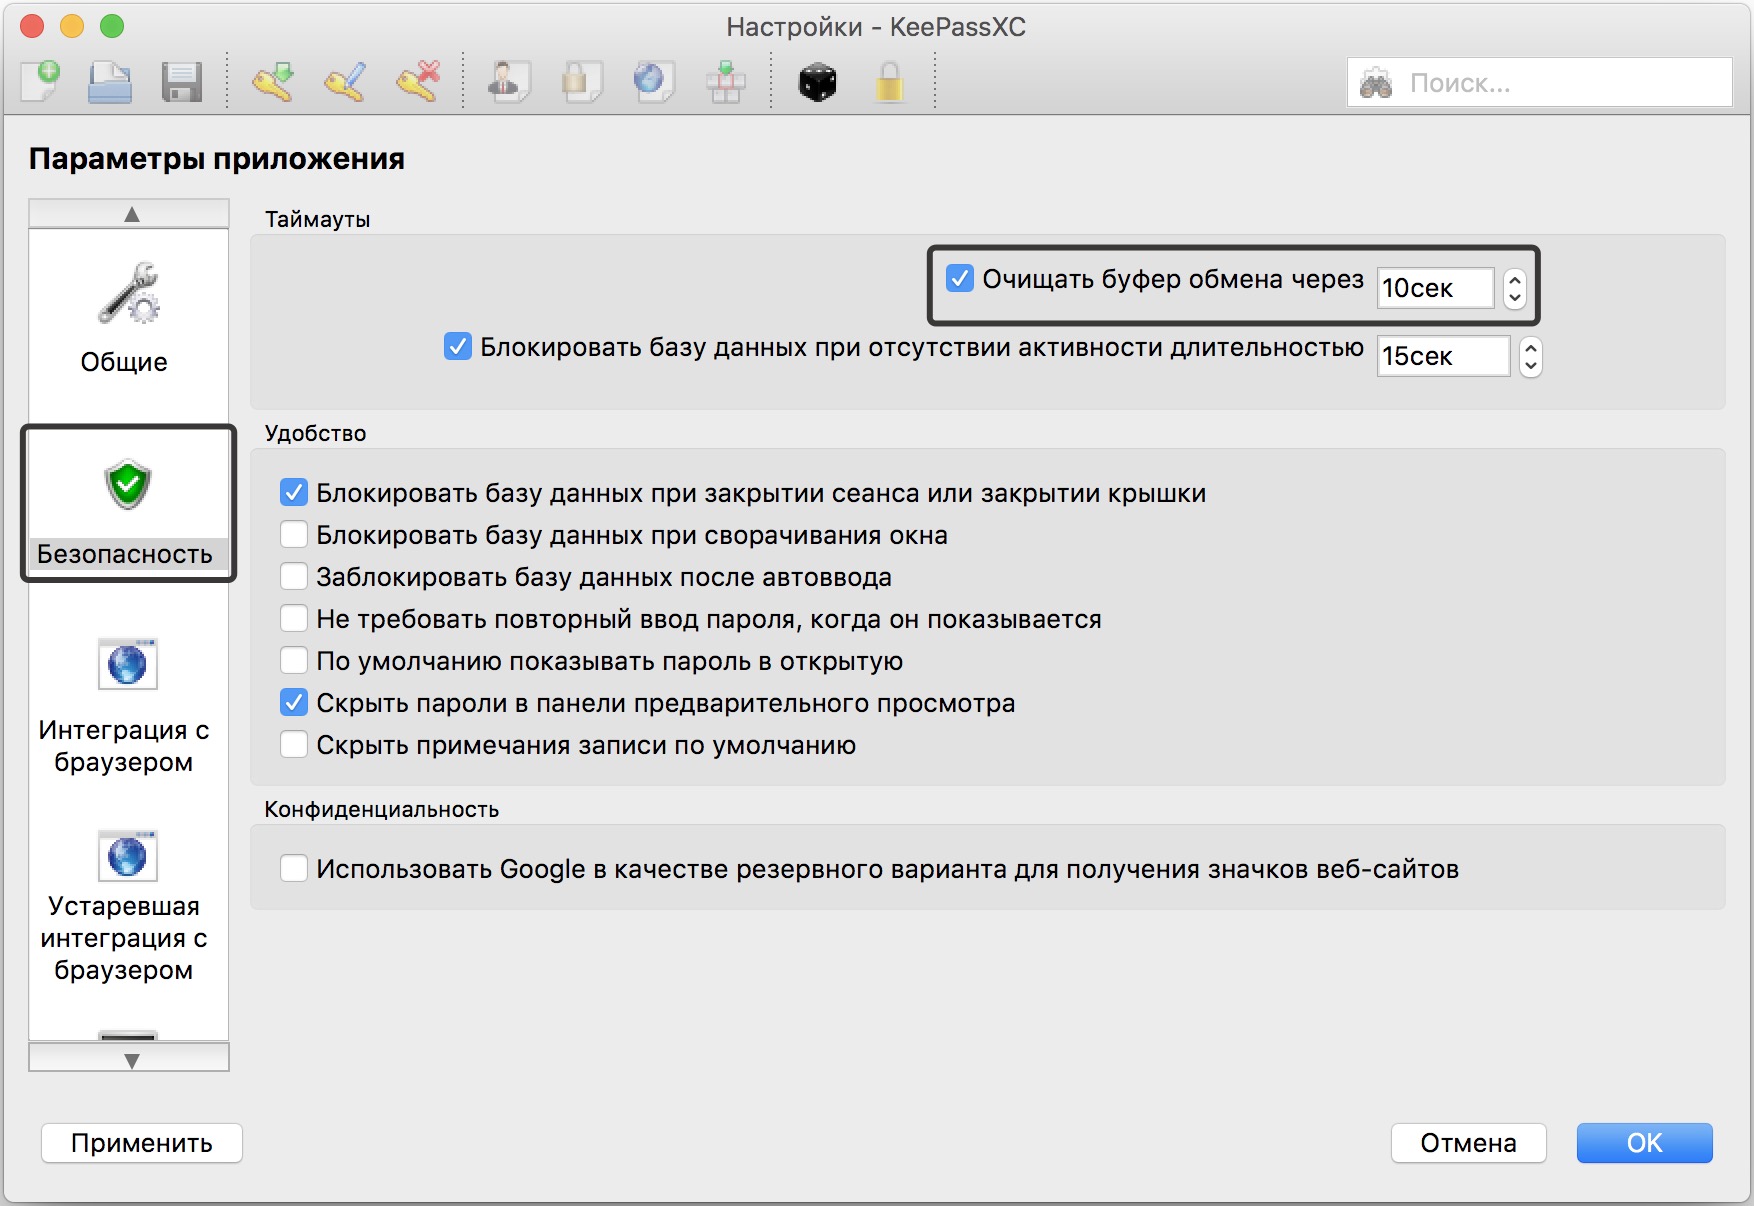The width and height of the screenshot is (1754, 1206).
Task: Click the New database toolbar icon
Action: [x=40, y=82]
